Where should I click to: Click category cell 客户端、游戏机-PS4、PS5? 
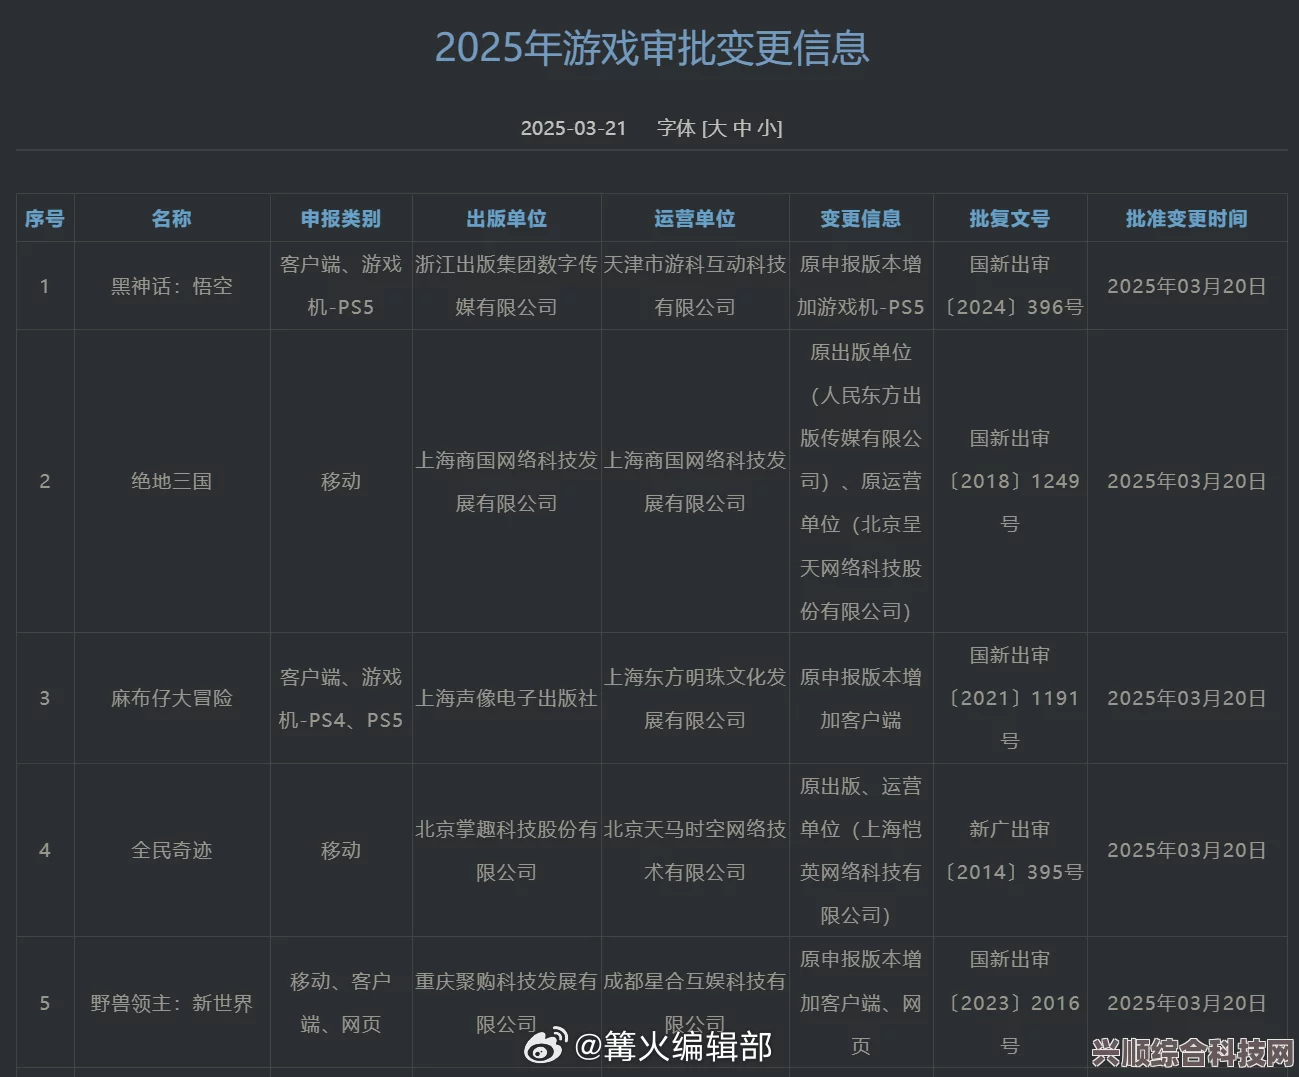click(341, 698)
